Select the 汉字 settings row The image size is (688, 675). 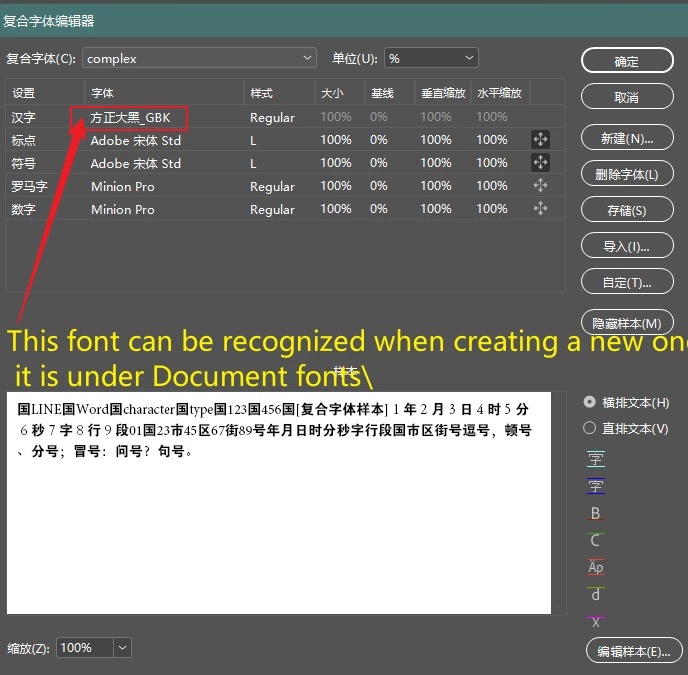coord(285,117)
